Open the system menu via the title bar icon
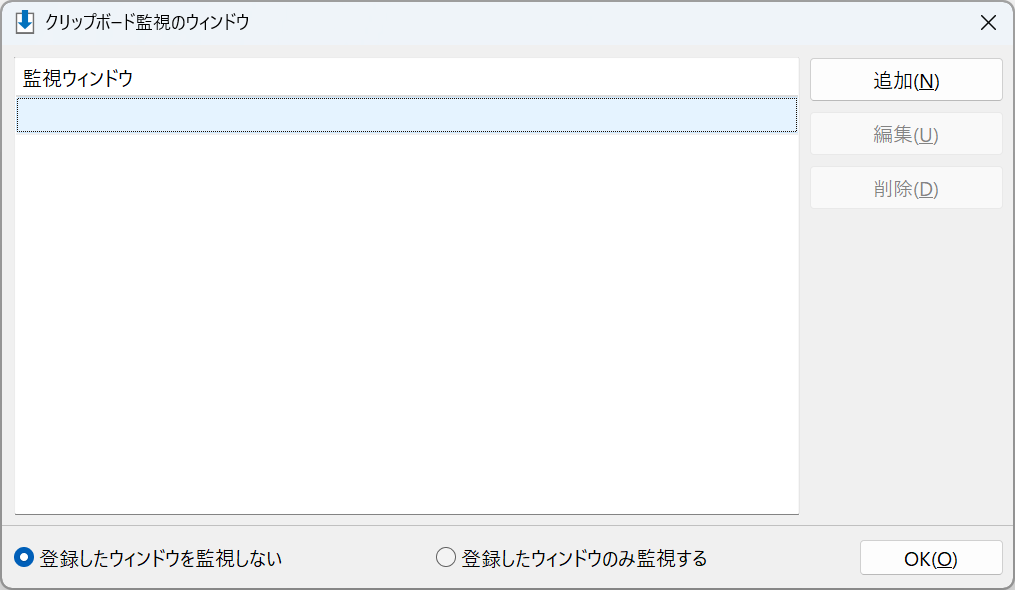This screenshot has height=590, width=1015. (25, 22)
